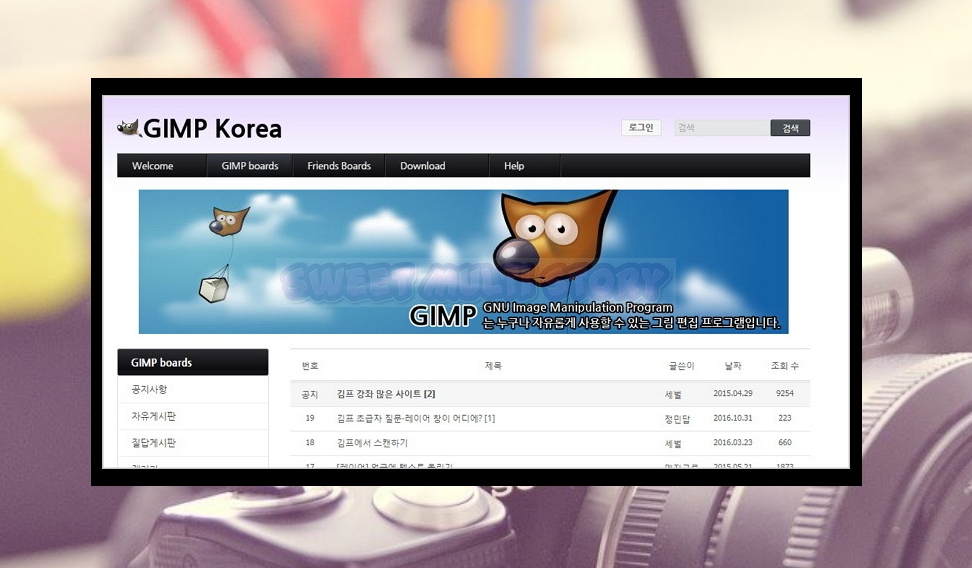
Task: Click the 번호 column header
Action: click(x=310, y=366)
